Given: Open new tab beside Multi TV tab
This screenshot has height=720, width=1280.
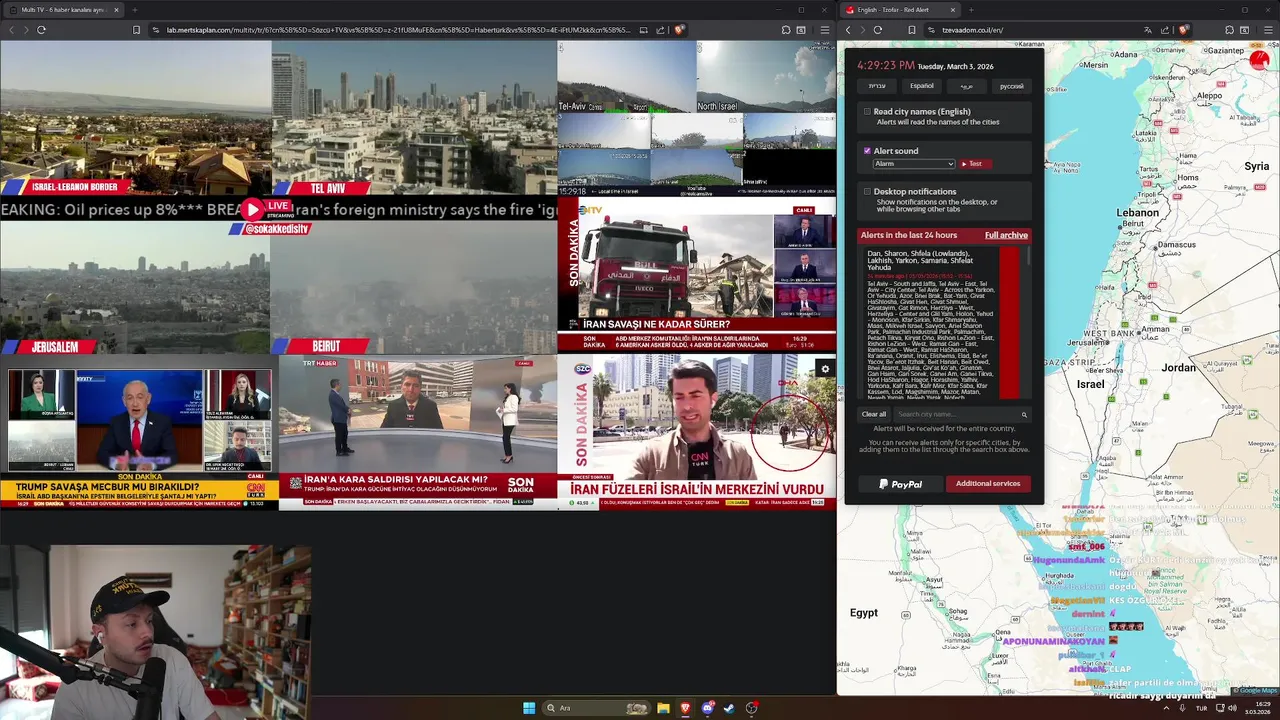Looking at the screenshot, I should click(x=134, y=10).
